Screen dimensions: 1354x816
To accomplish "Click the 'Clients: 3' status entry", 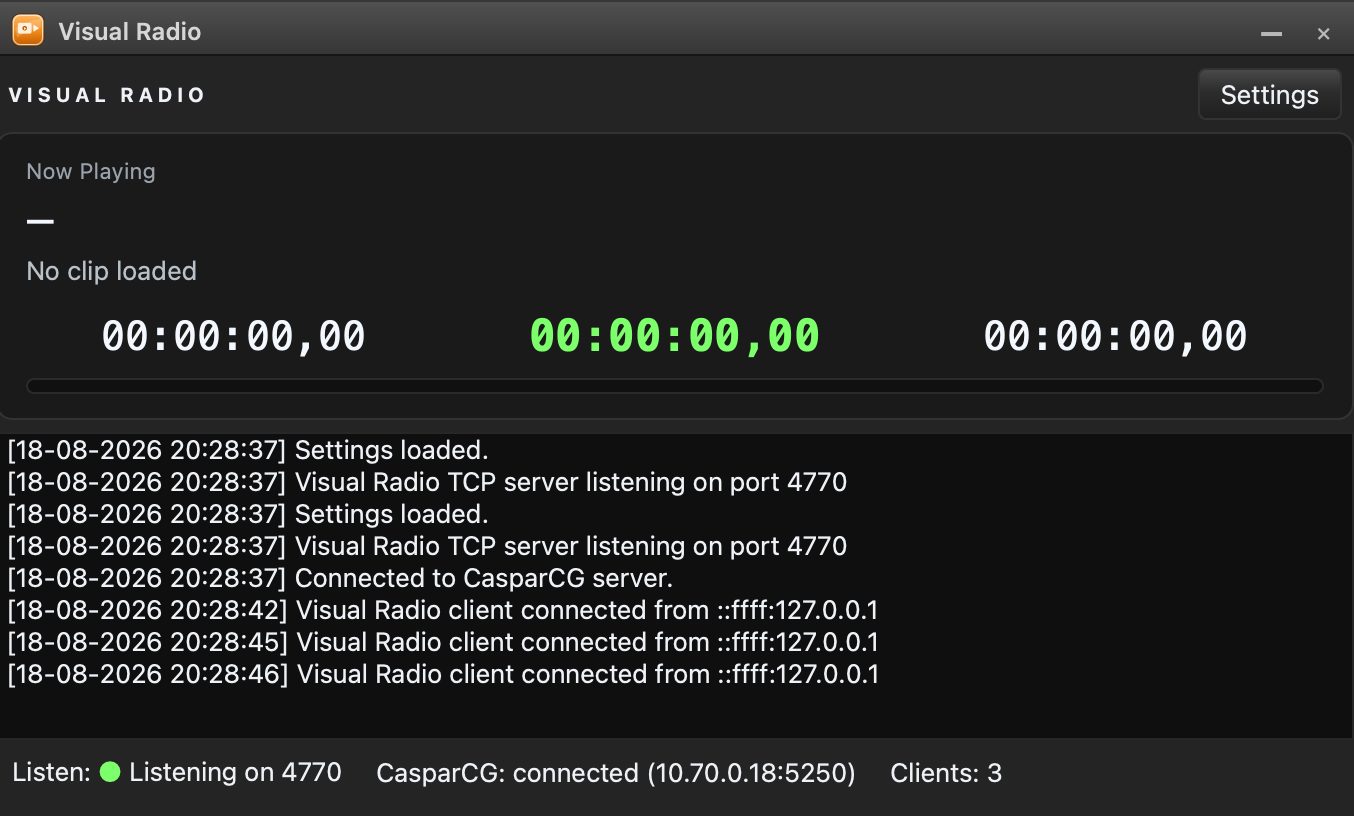I will pos(946,773).
